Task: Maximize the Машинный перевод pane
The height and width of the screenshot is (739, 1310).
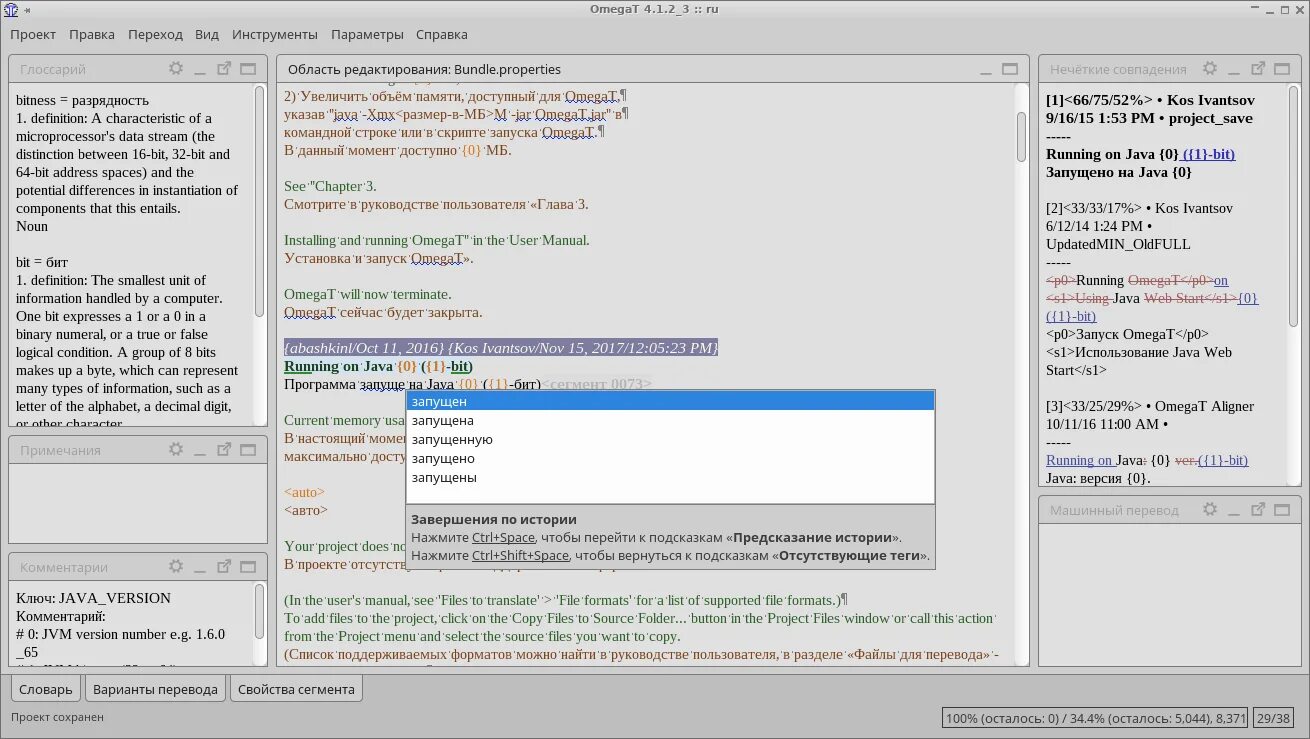Action: (x=1282, y=510)
